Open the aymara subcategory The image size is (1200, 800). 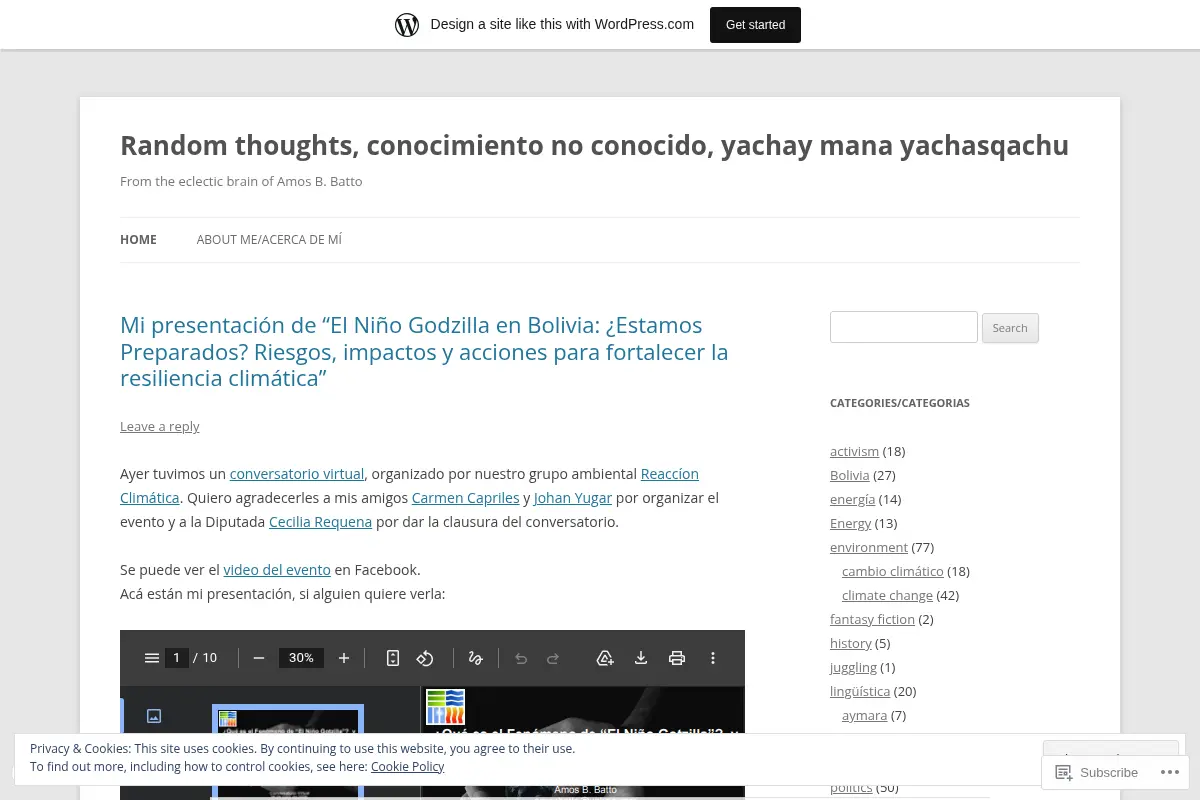(x=864, y=715)
